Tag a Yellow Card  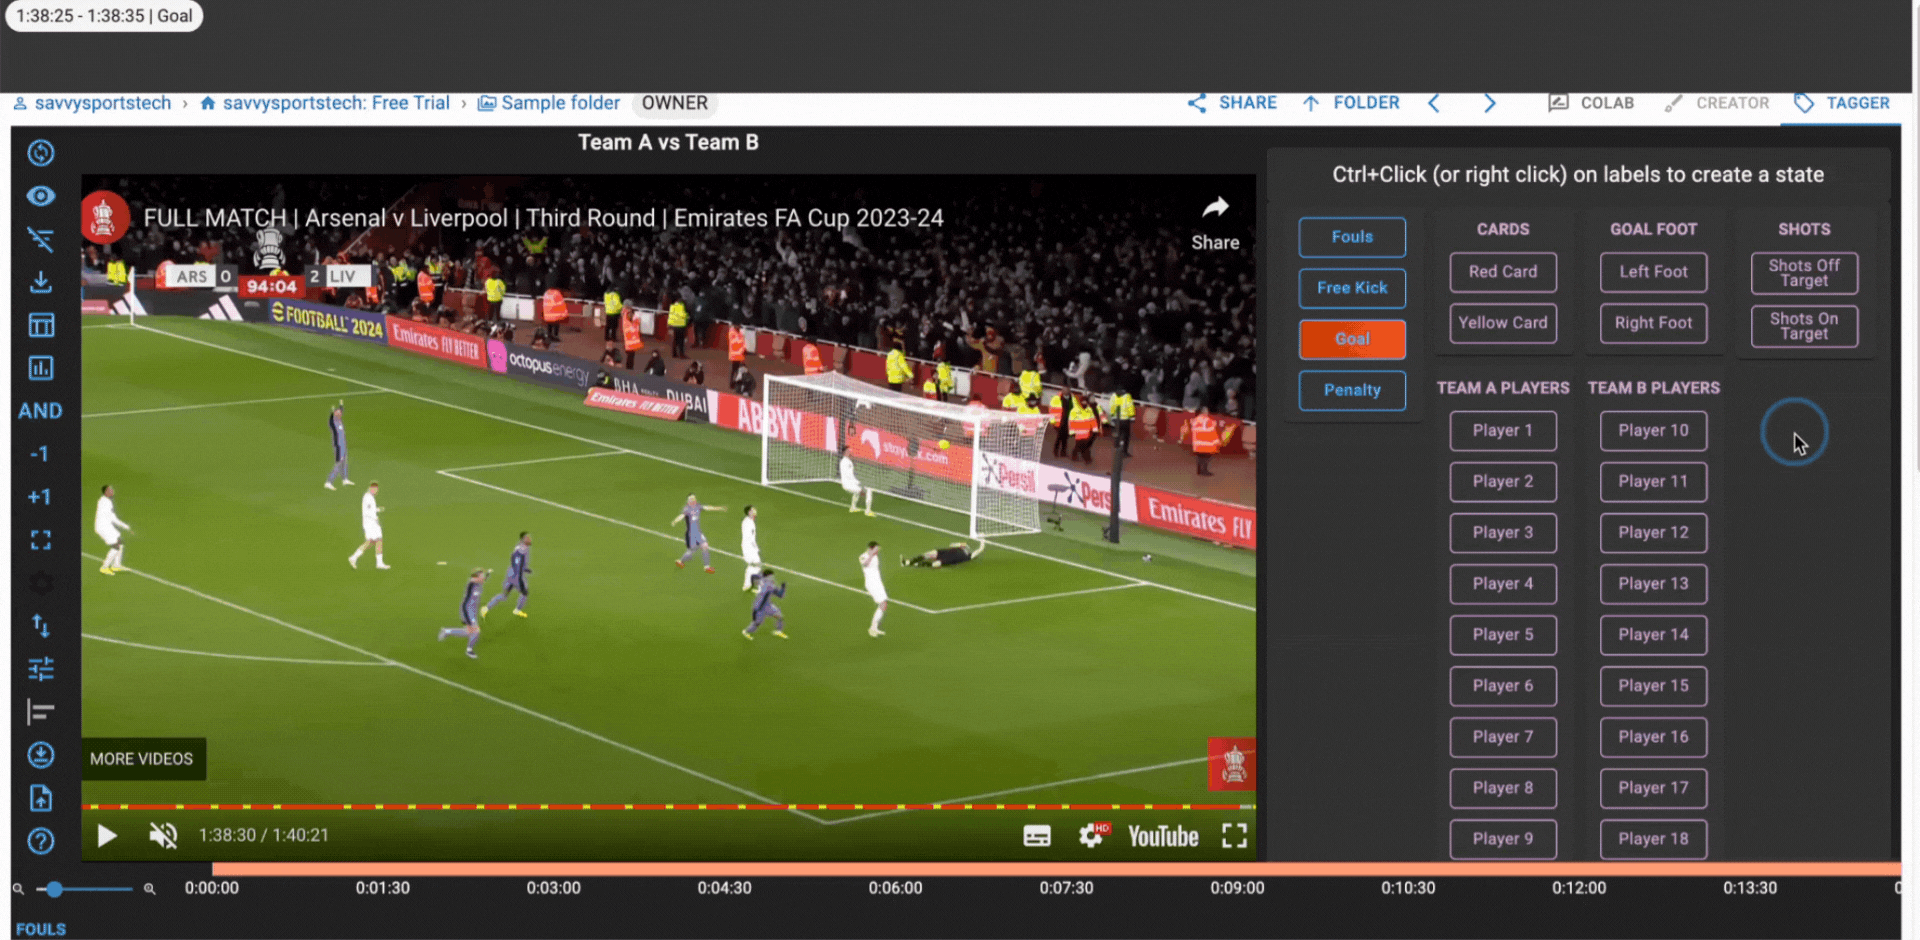point(1503,323)
